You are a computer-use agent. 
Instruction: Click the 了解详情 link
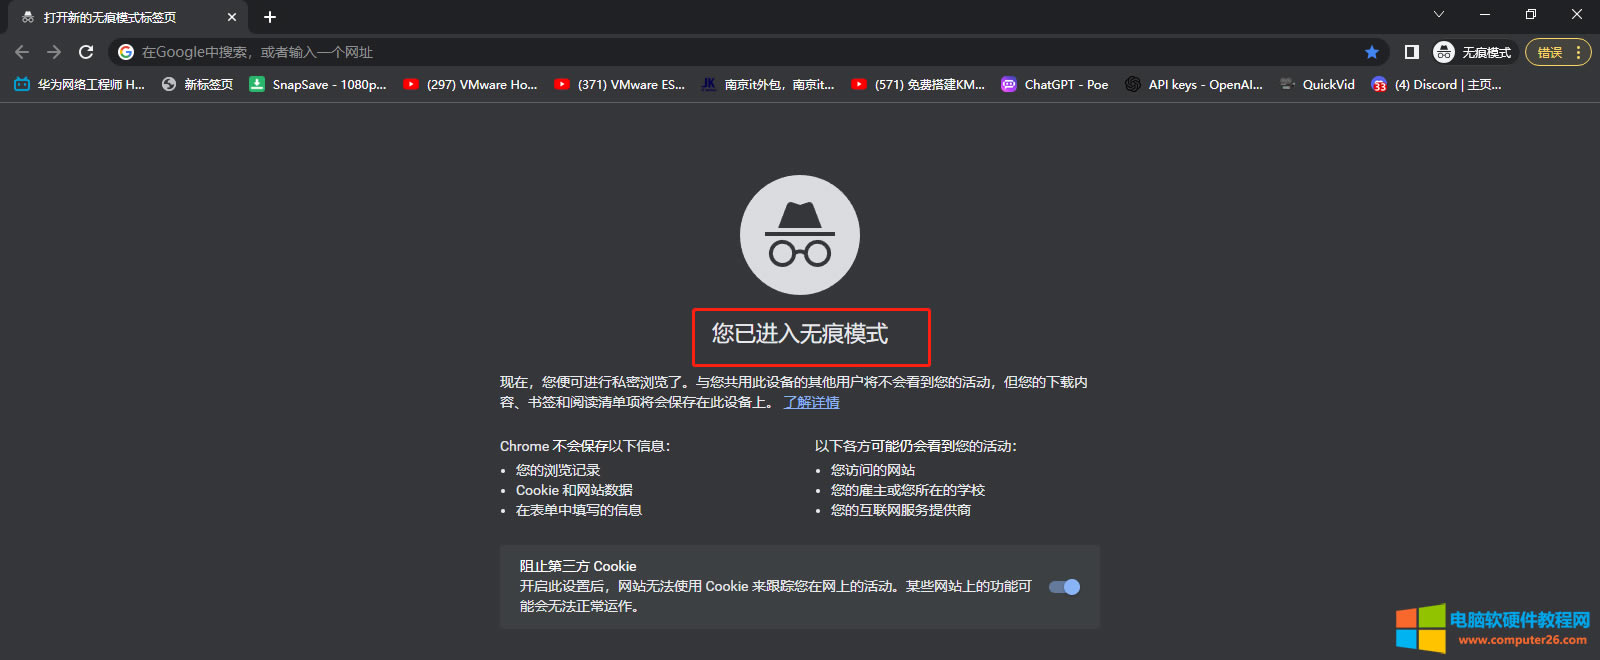pos(811,402)
